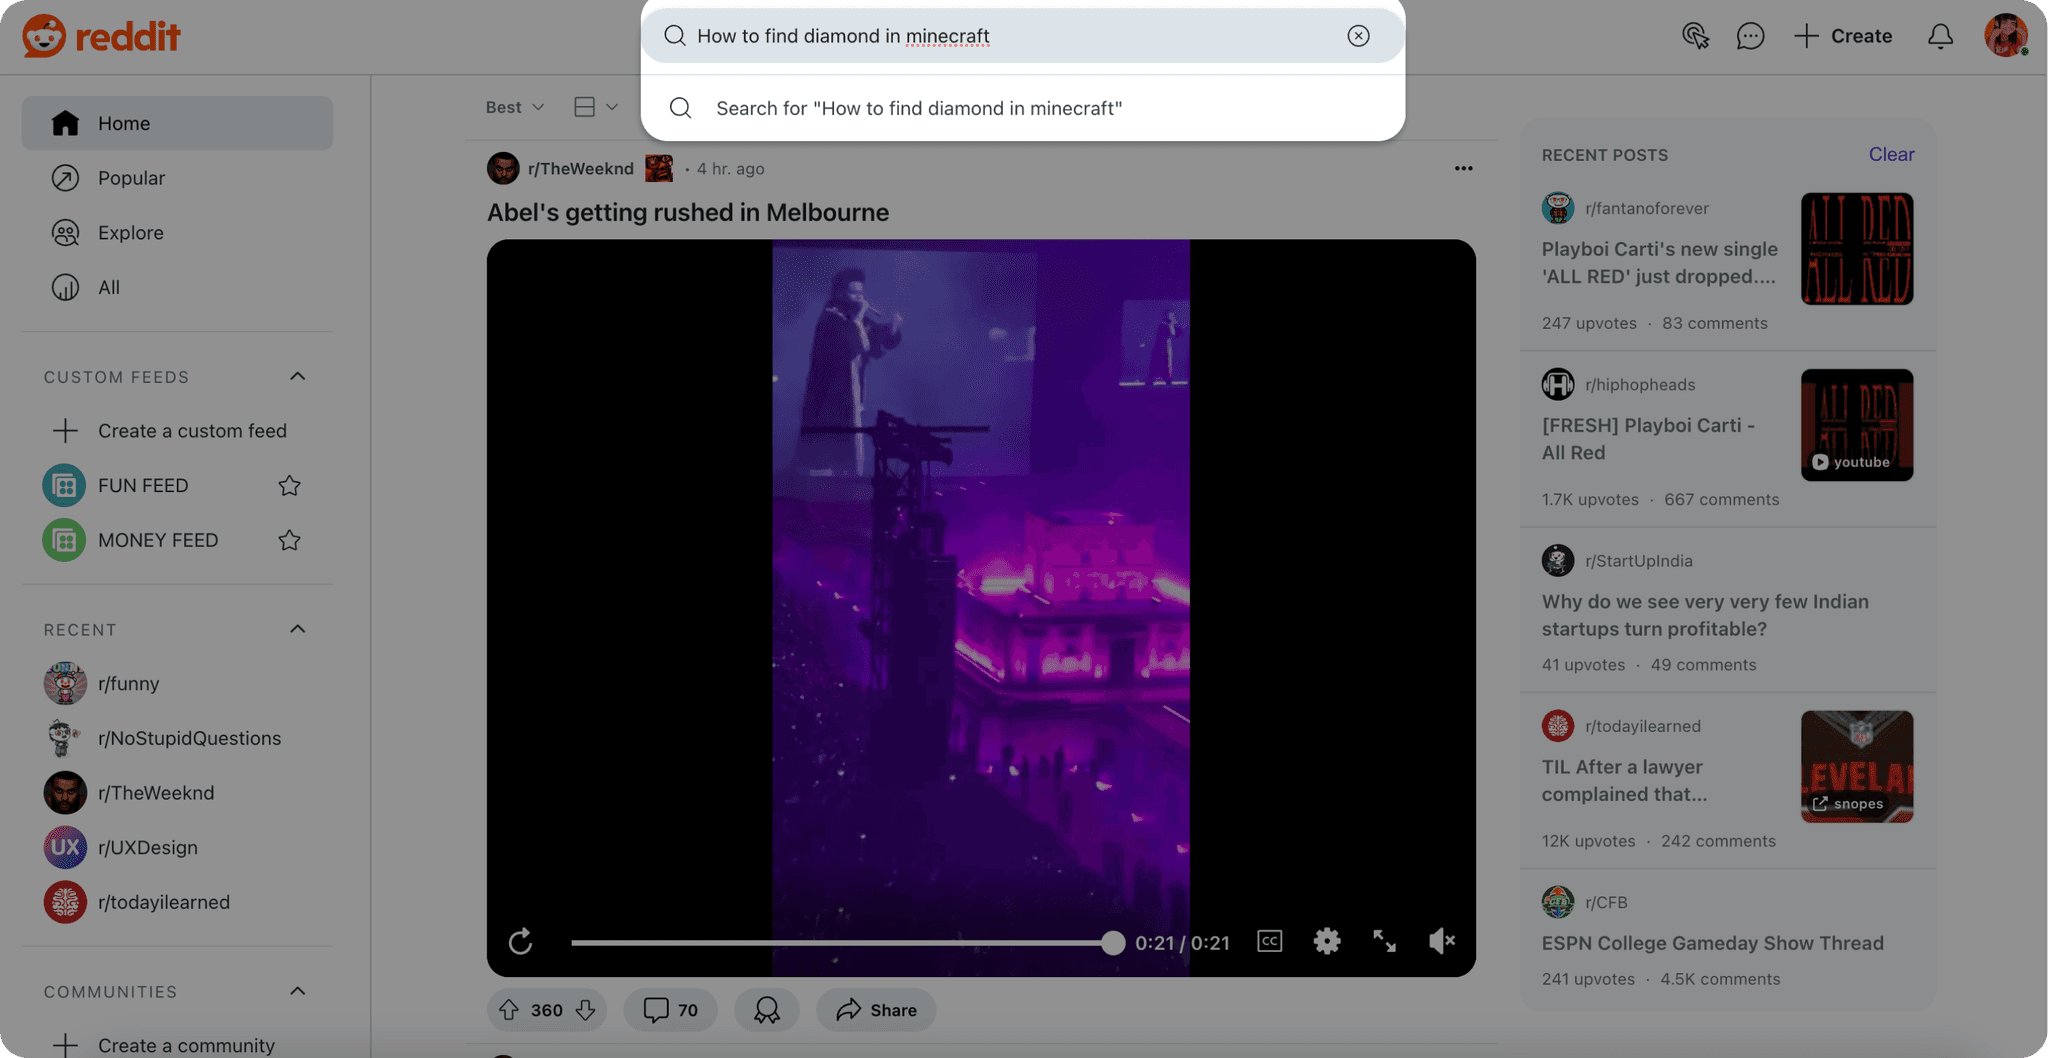Open the notifications bell
This screenshot has width=2048, height=1058.
click(x=1940, y=36)
